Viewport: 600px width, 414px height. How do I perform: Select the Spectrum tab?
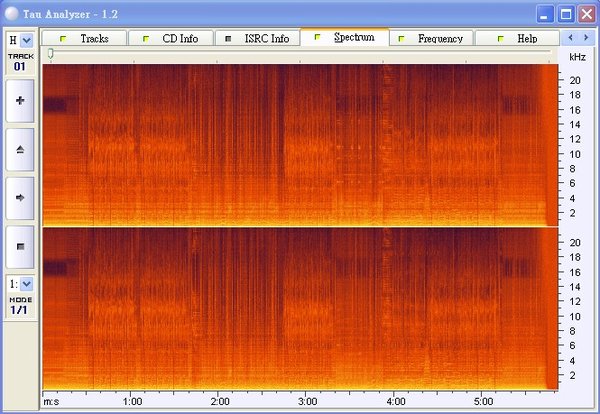click(345, 37)
